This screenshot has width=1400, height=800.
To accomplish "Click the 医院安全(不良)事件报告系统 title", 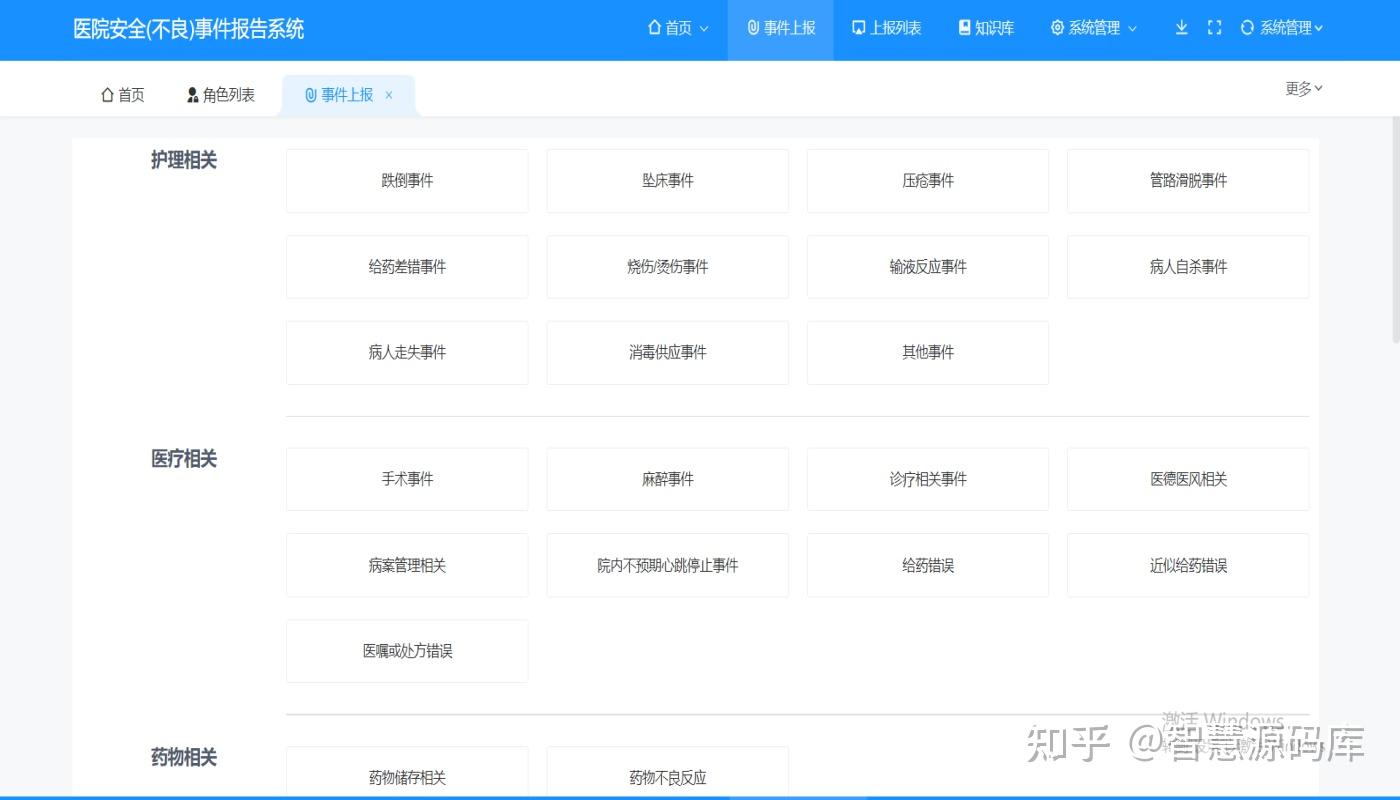I will (x=189, y=29).
